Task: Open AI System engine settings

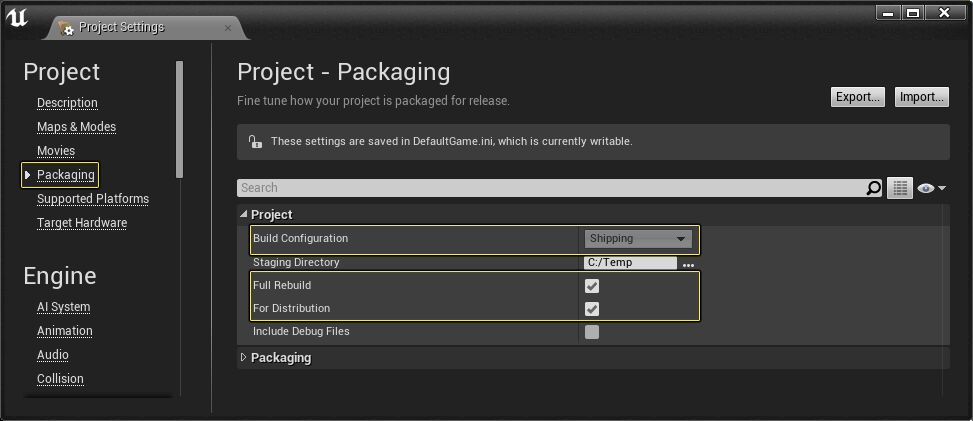Action: tap(63, 307)
